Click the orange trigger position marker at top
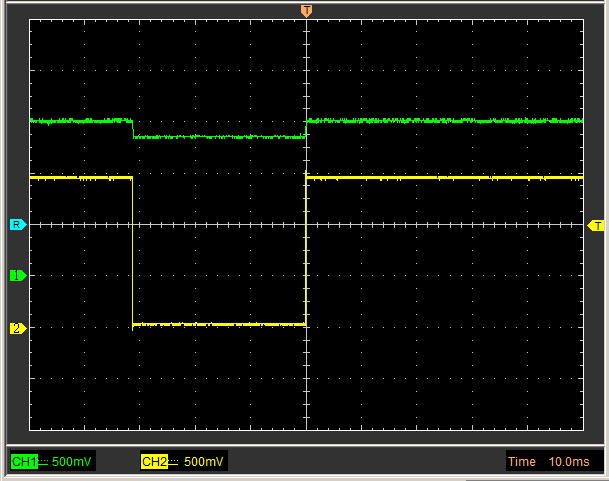The width and height of the screenshot is (609, 481). point(306,11)
